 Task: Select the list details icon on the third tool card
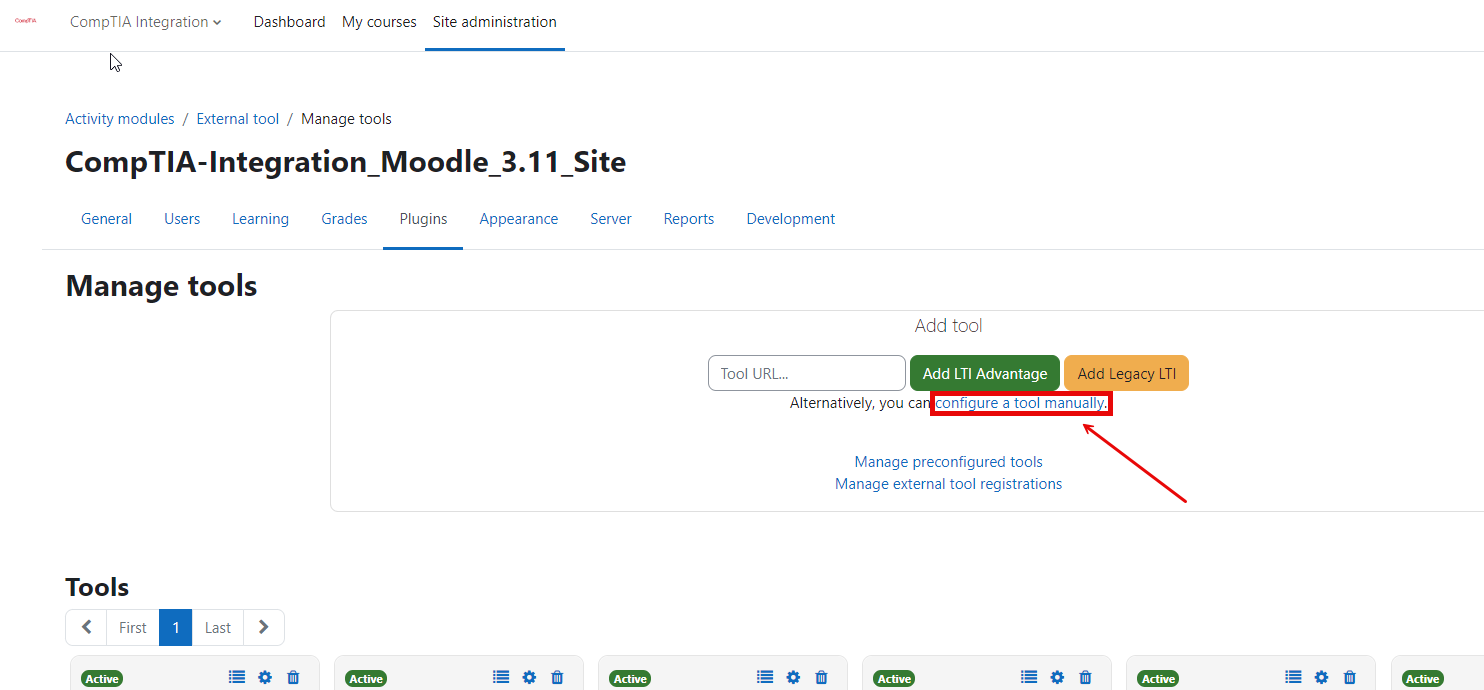(x=765, y=677)
